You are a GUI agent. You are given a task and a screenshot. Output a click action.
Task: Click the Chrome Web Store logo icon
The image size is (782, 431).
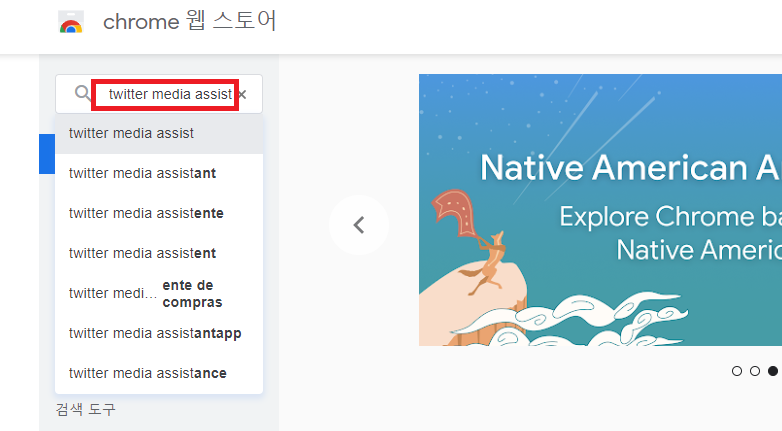tap(71, 22)
